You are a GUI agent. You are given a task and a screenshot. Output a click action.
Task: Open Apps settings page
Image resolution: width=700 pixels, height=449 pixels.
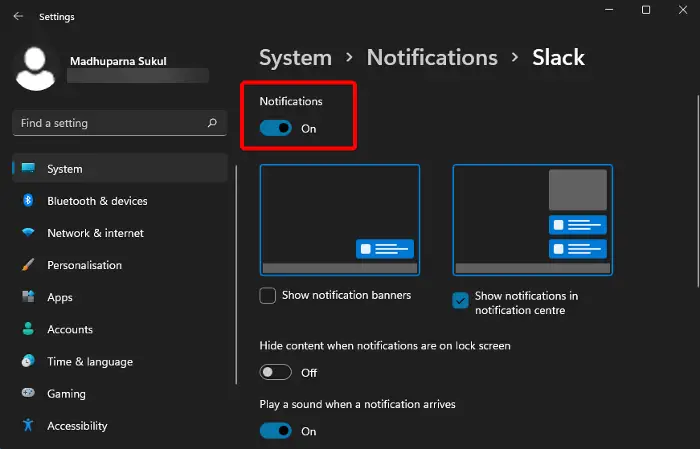point(60,298)
